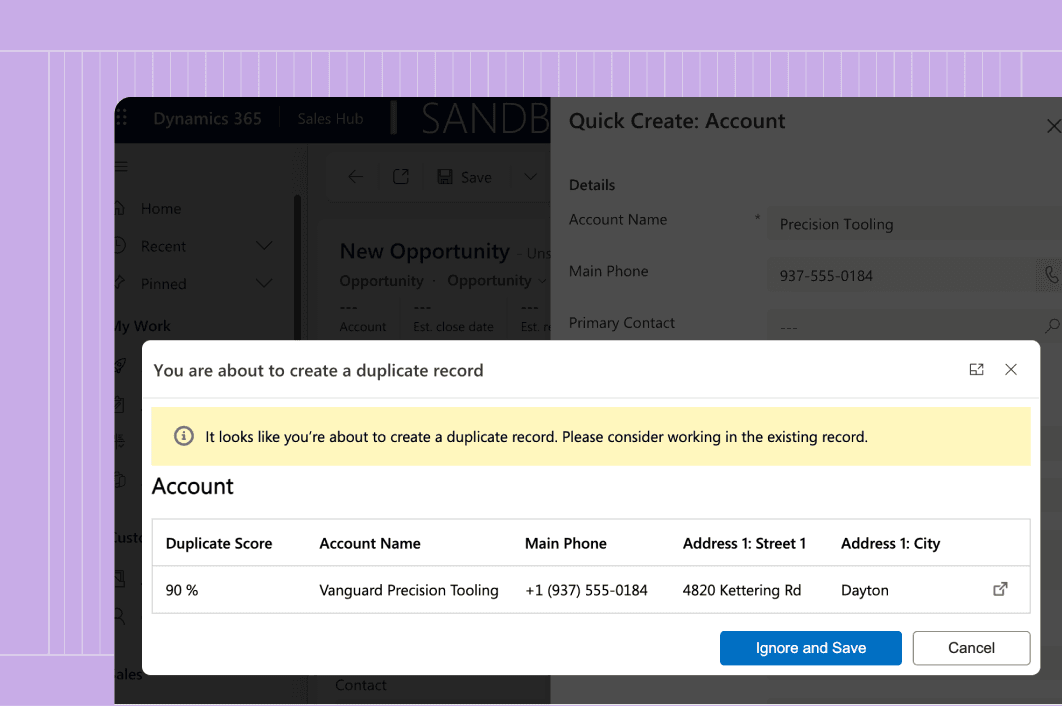
Task: Expand the Pinned chevron
Action: coord(264,283)
